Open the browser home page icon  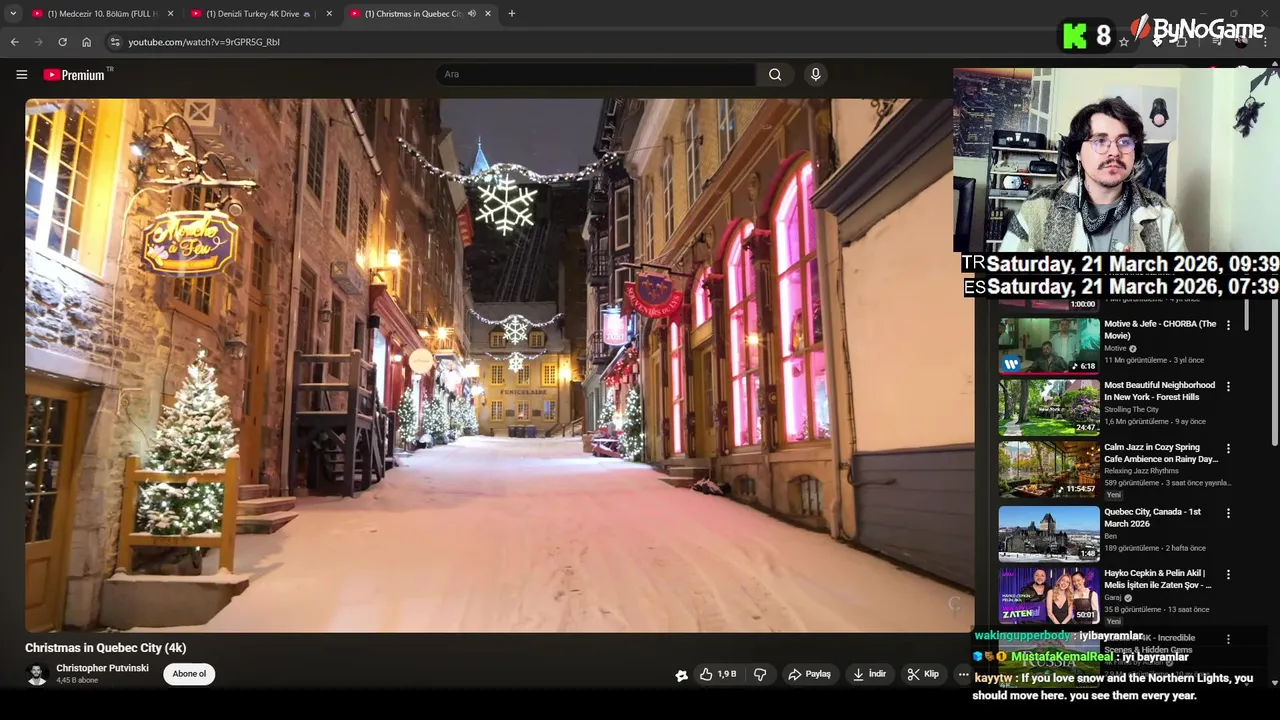tap(86, 42)
